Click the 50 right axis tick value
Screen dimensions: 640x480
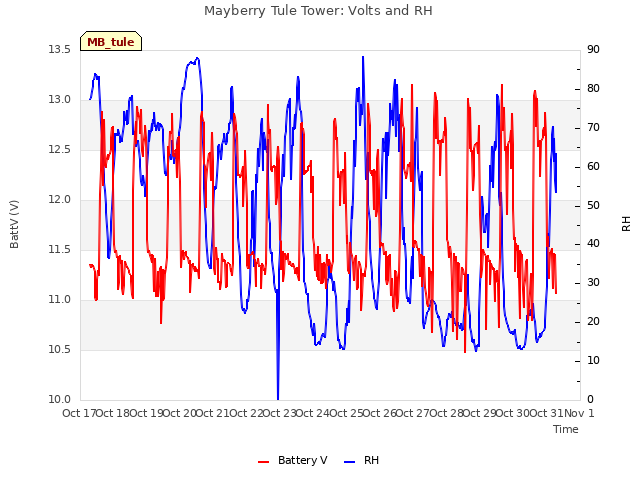[x=593, y=205]
